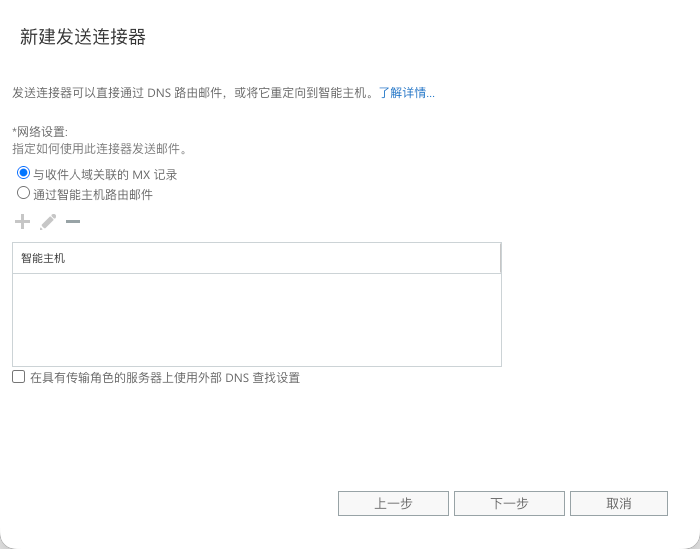The image size is (700, 549).
Task: Proceed with the 下一步 button
Action: click(x=509, y=503)
